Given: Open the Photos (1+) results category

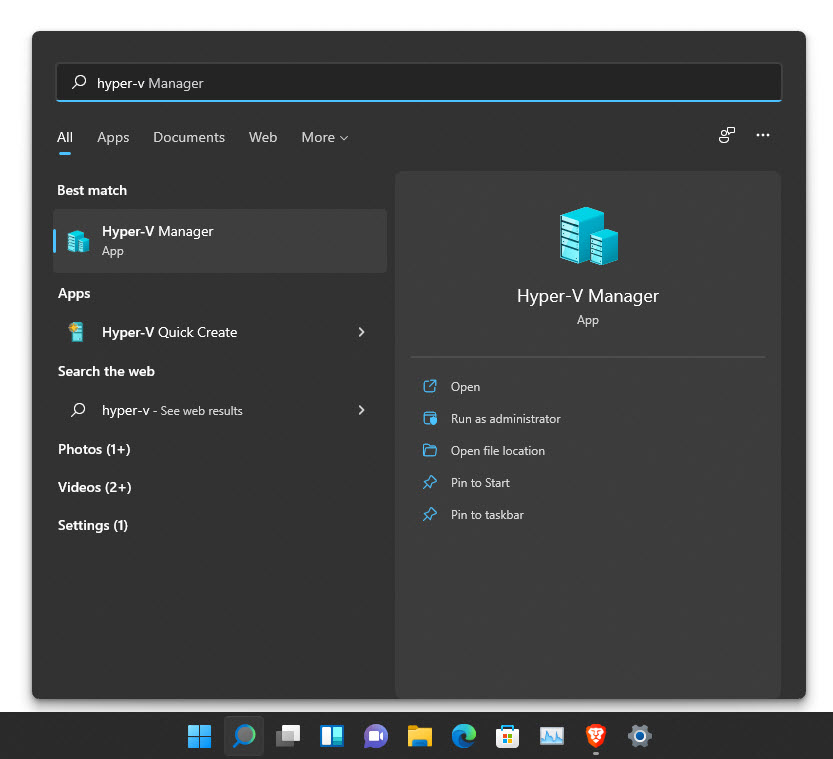Looking at the screenshot, I should point(94,449).
